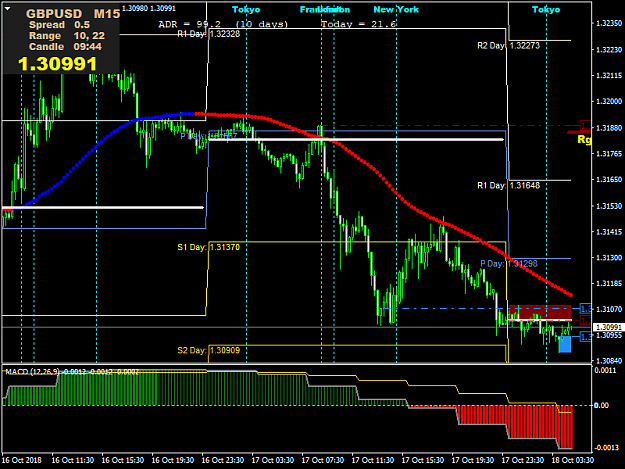Click the 16 Oct 15:30 time label
The image size is (625, 469).
coord(122,460)
